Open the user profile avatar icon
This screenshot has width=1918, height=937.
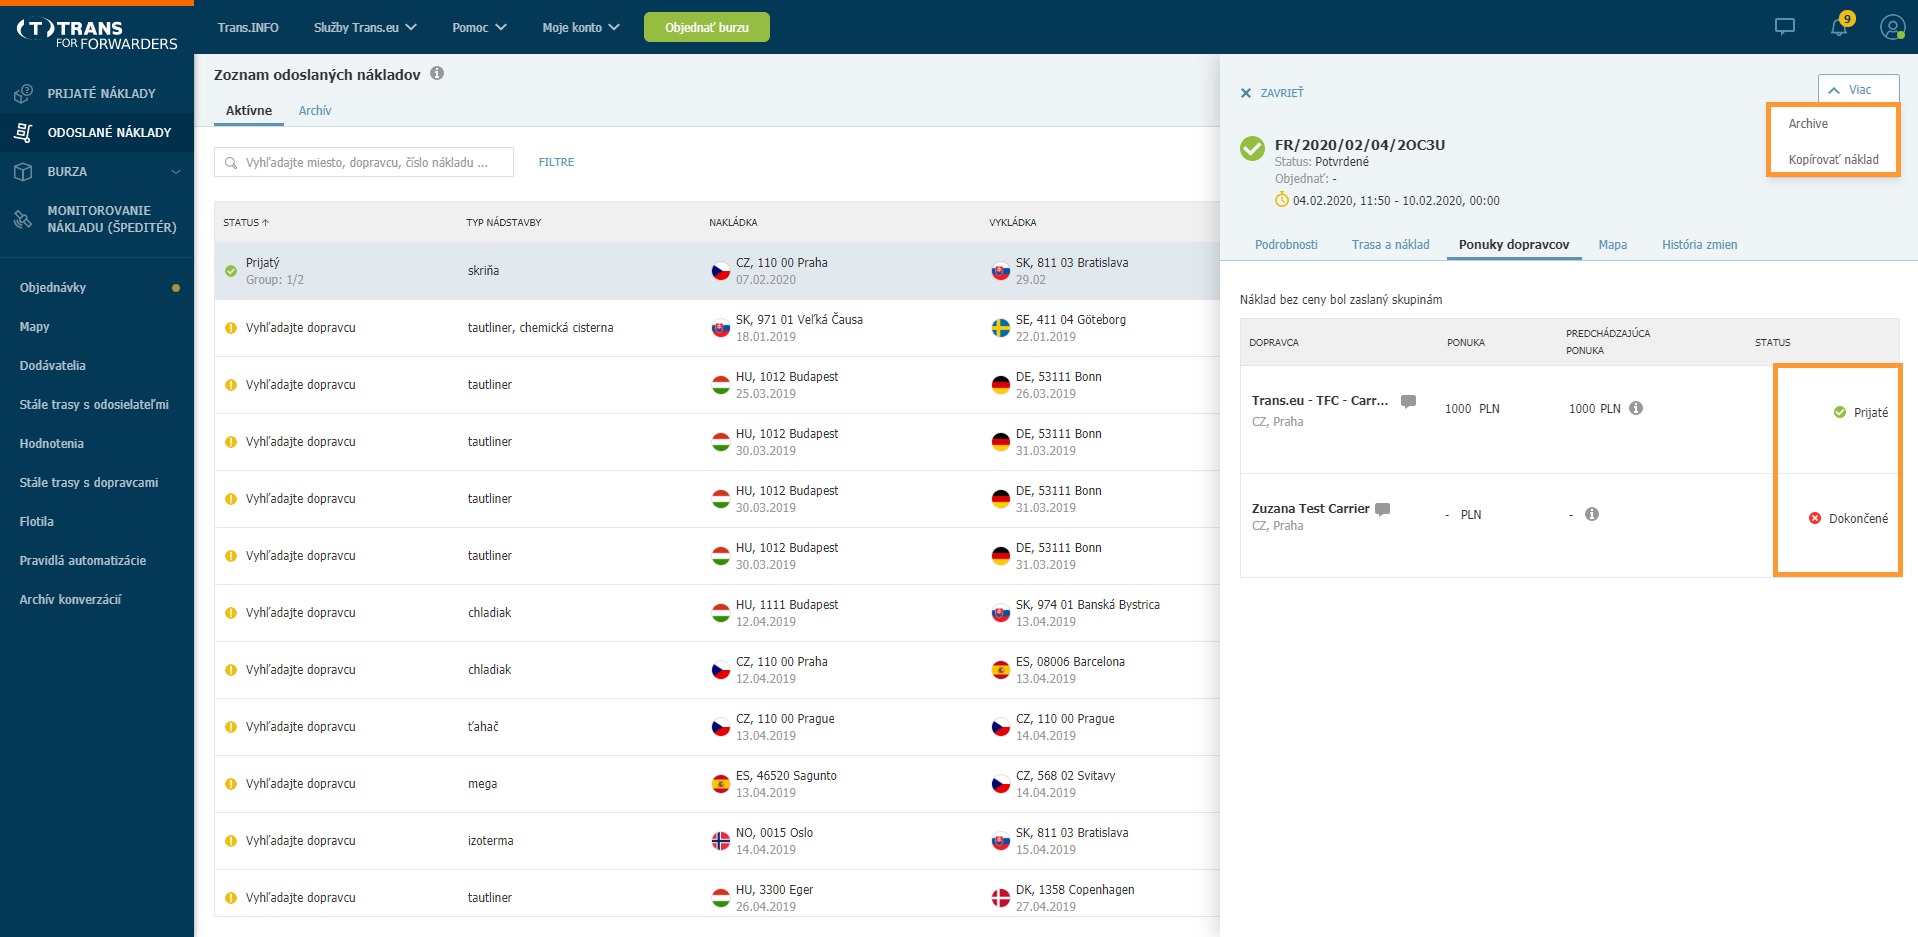(1892, 27)
